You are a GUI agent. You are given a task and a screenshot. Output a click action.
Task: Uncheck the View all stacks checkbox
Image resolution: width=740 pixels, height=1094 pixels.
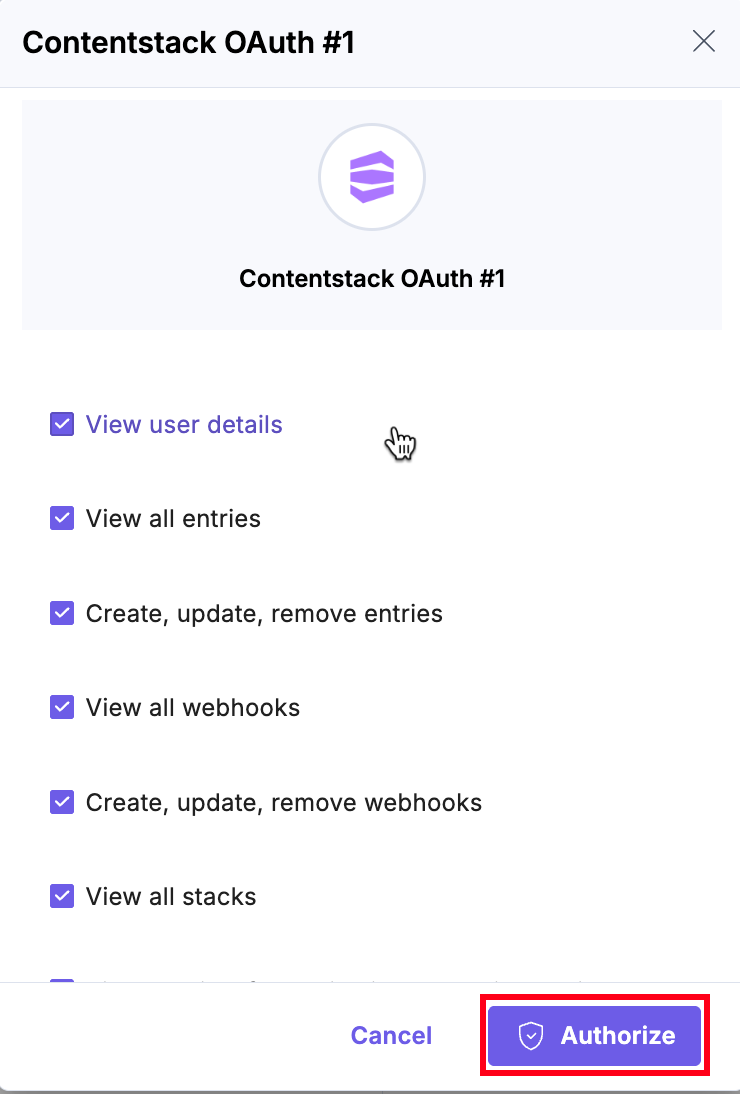click(x=62, y=897)
